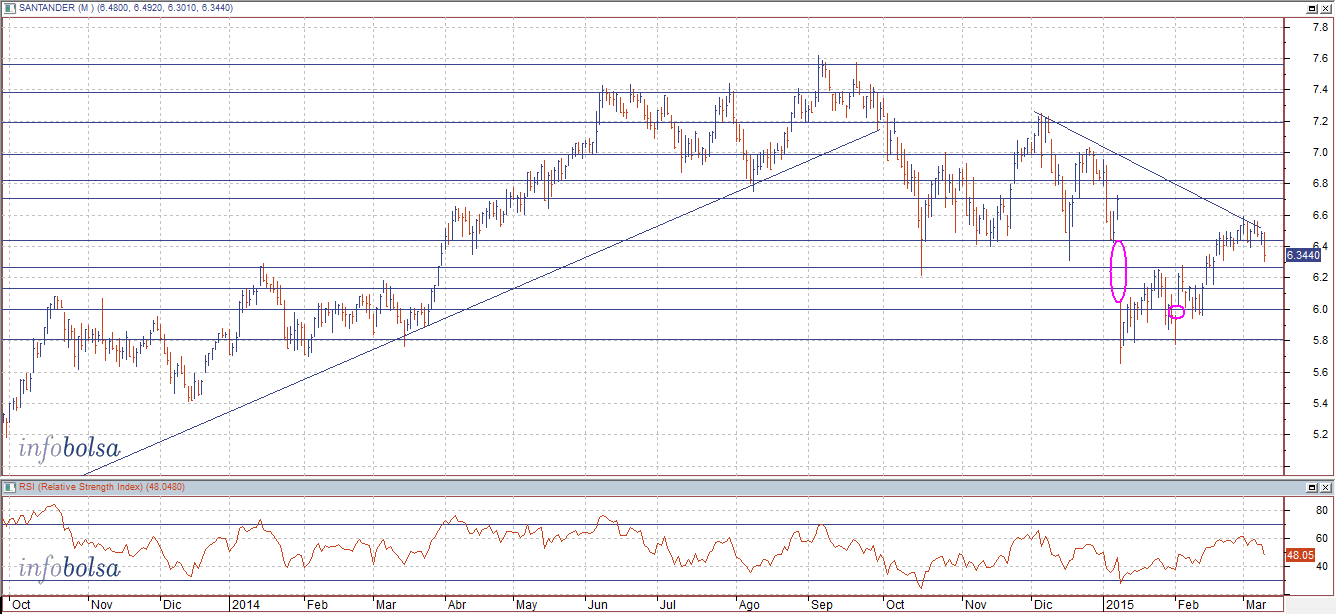This screenshot has height=614, width=1336.
Task: Click the Abr month label
Action: pyautogui.click(x=457, y=605)
